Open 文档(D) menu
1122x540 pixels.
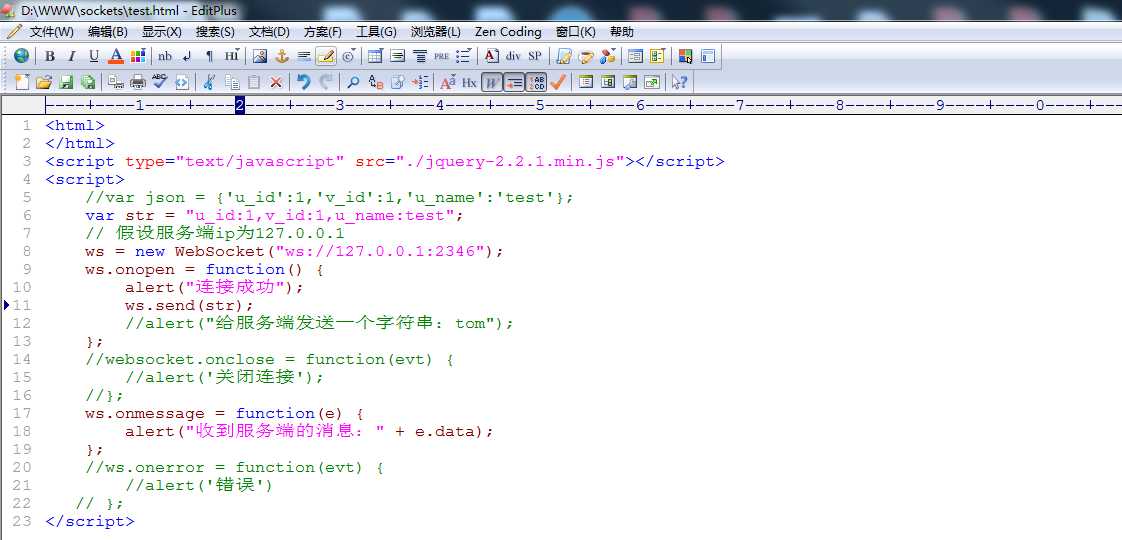pyautogui.click(x=269, y=31)
